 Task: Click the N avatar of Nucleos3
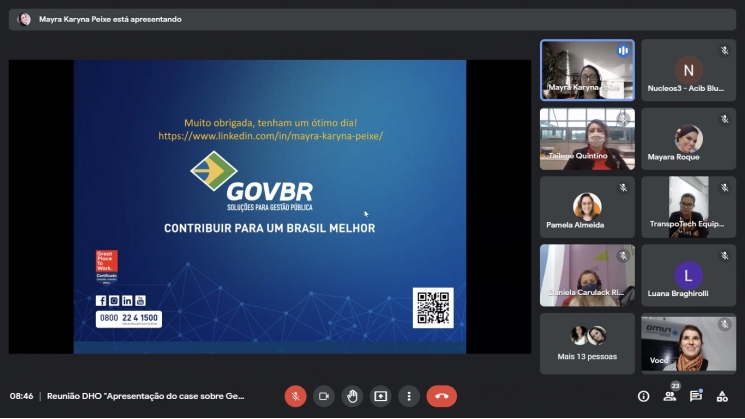tap(688, 70)
